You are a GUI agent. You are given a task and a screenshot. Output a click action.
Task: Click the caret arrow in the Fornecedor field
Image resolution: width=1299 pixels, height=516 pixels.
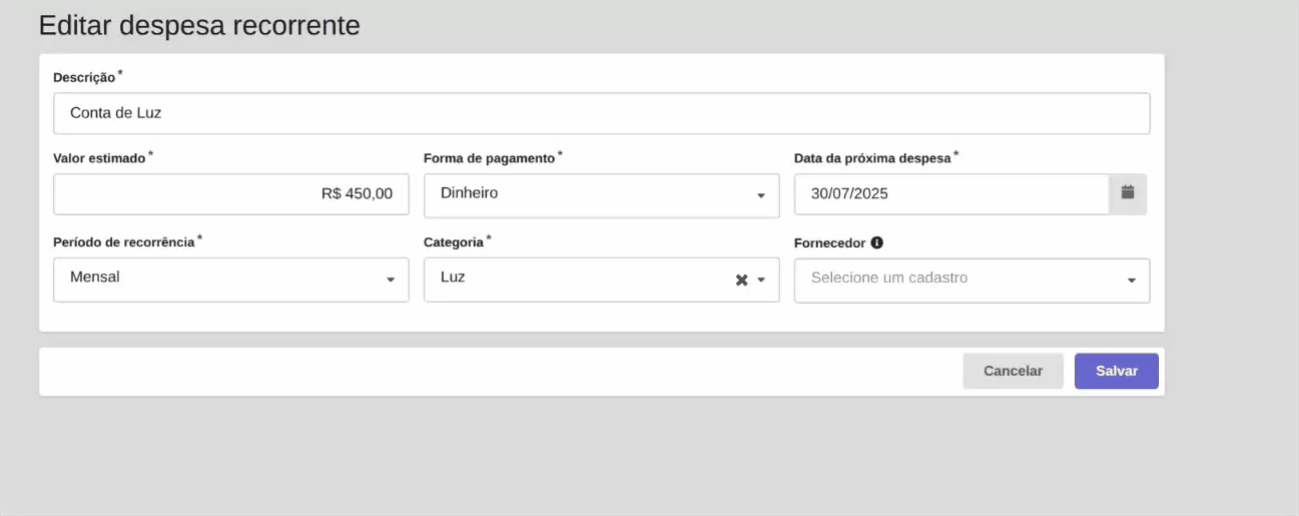pos(1131,281)
